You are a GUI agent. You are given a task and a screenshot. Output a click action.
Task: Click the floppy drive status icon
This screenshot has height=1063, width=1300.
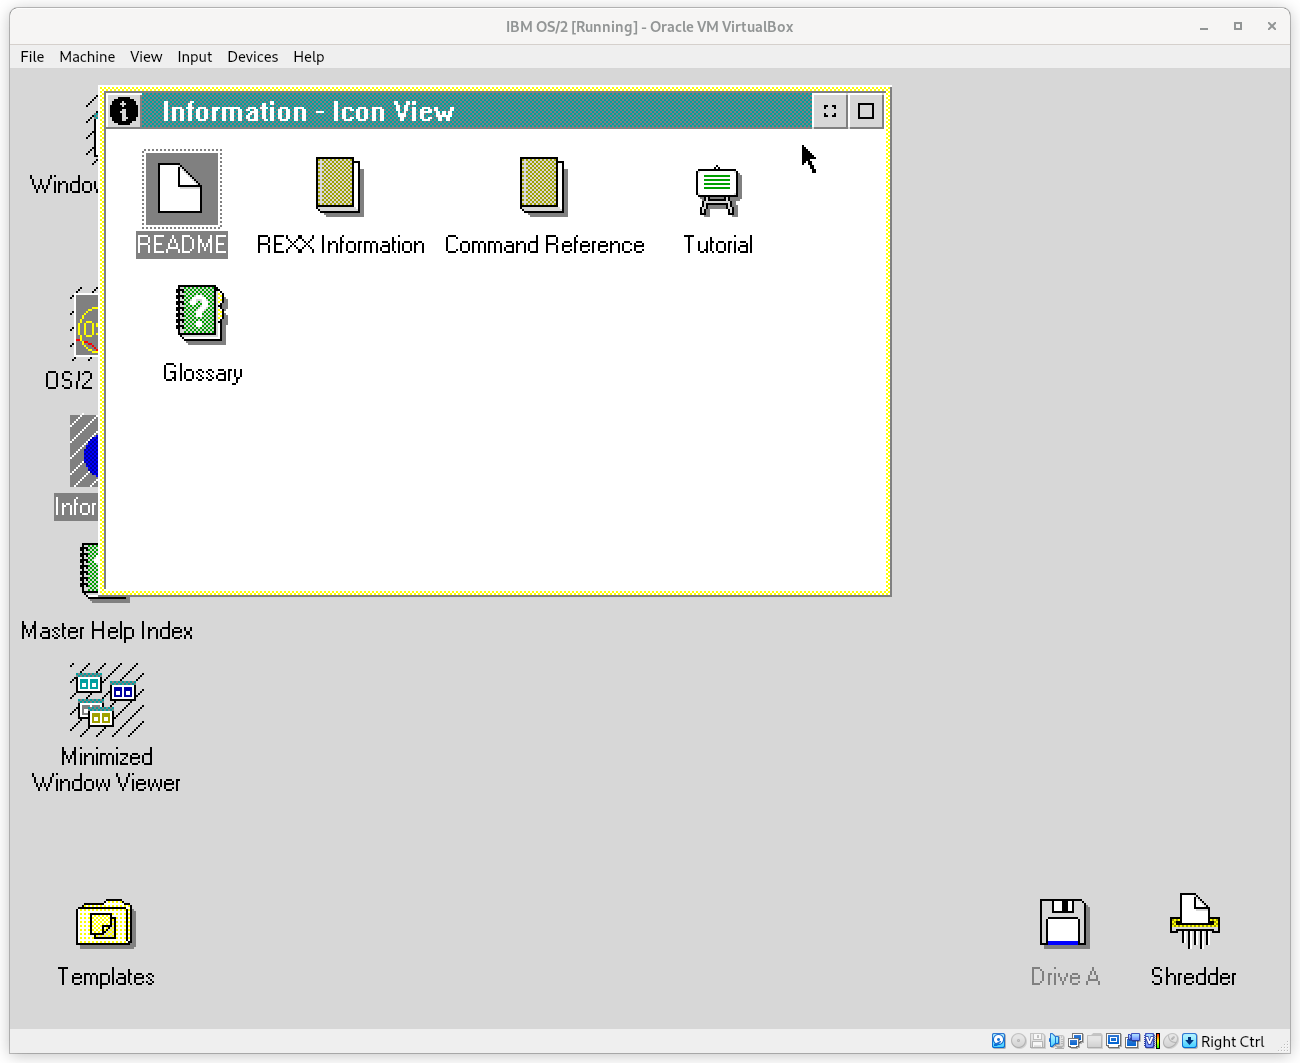(x=1037, y=1041)
